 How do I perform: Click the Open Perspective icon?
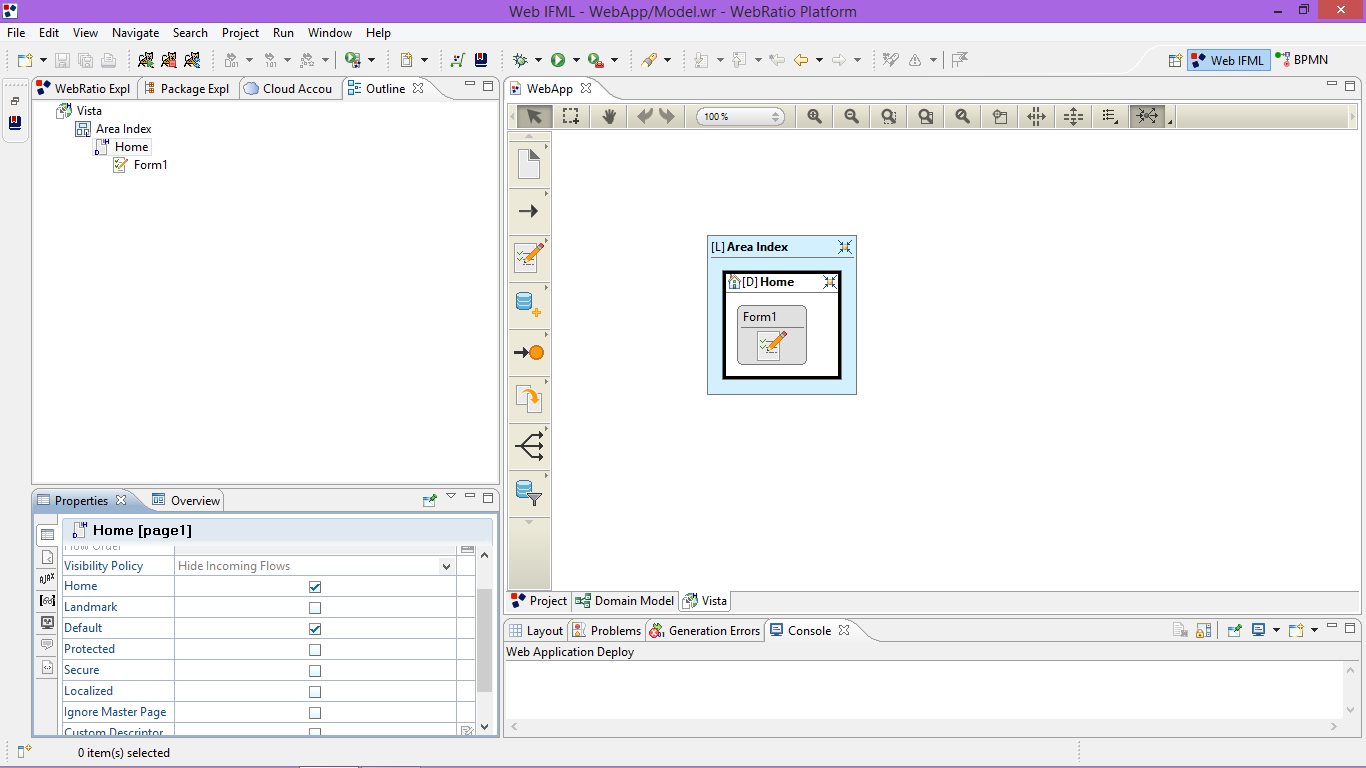click(x=1176, y=60)
